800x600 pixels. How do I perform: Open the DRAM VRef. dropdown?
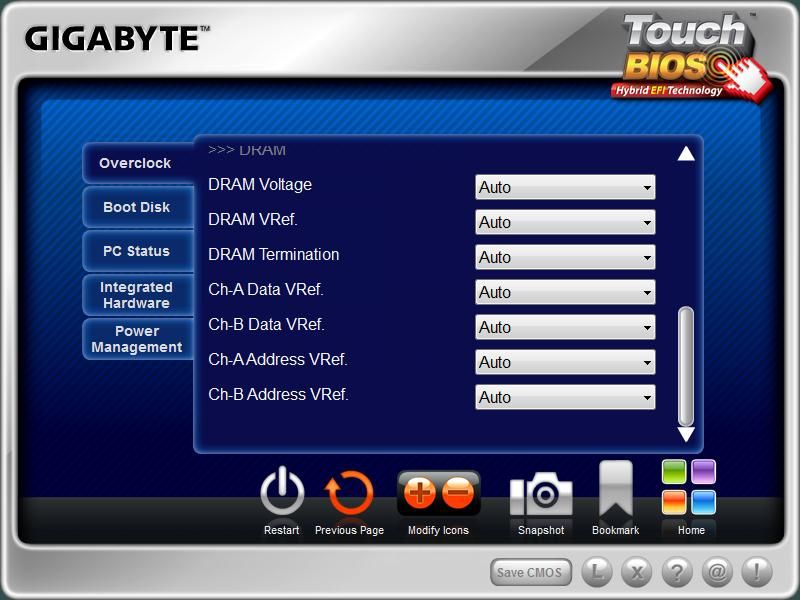click(x=565, y=222)
